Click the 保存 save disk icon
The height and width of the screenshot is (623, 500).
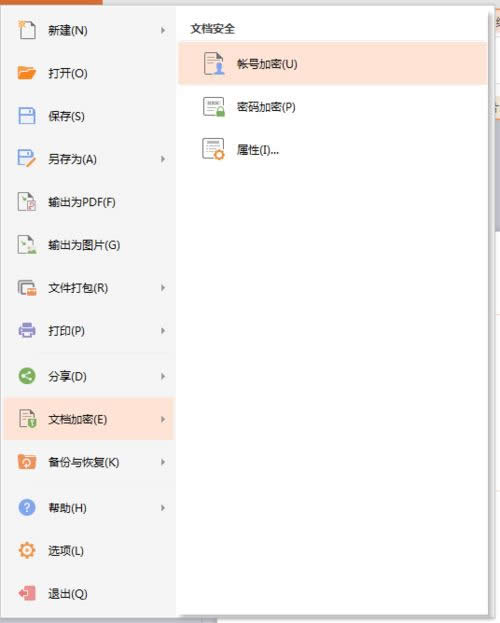27,116
